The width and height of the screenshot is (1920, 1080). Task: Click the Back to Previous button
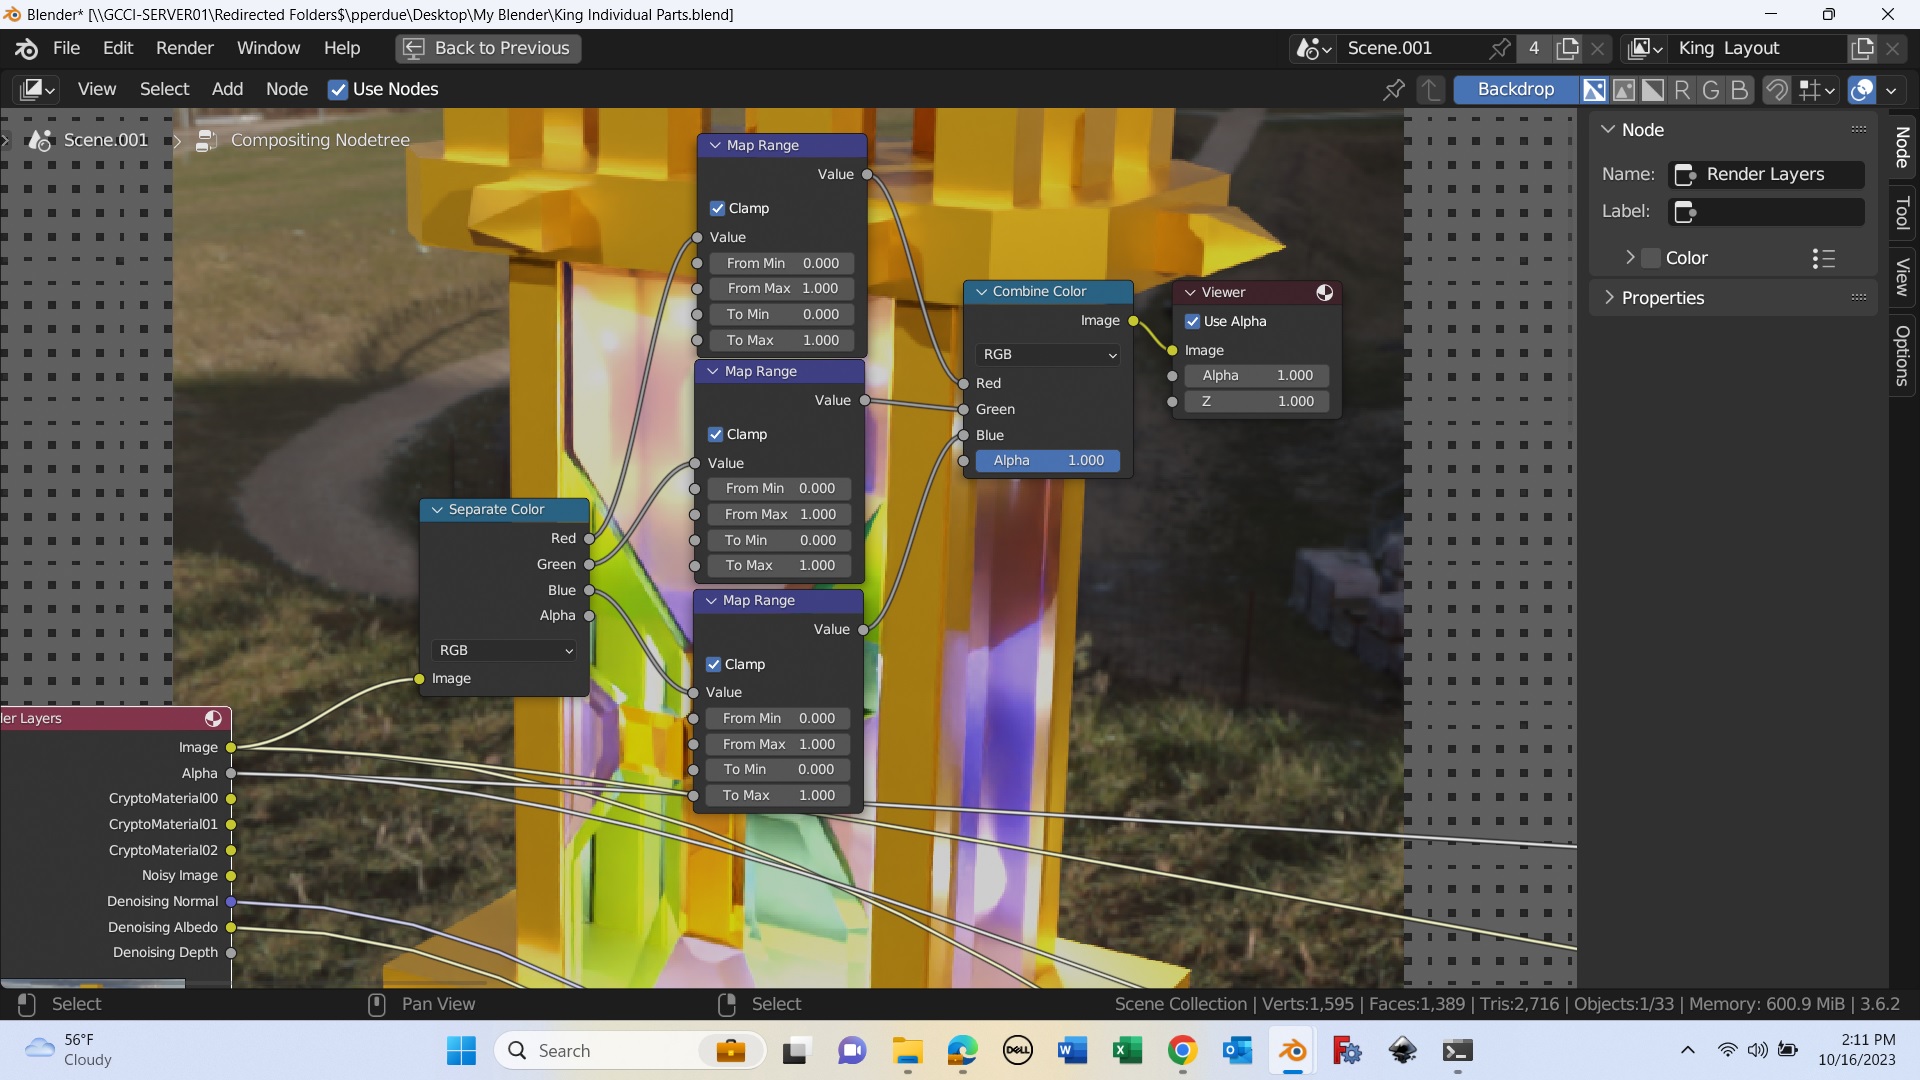(488, 48)
